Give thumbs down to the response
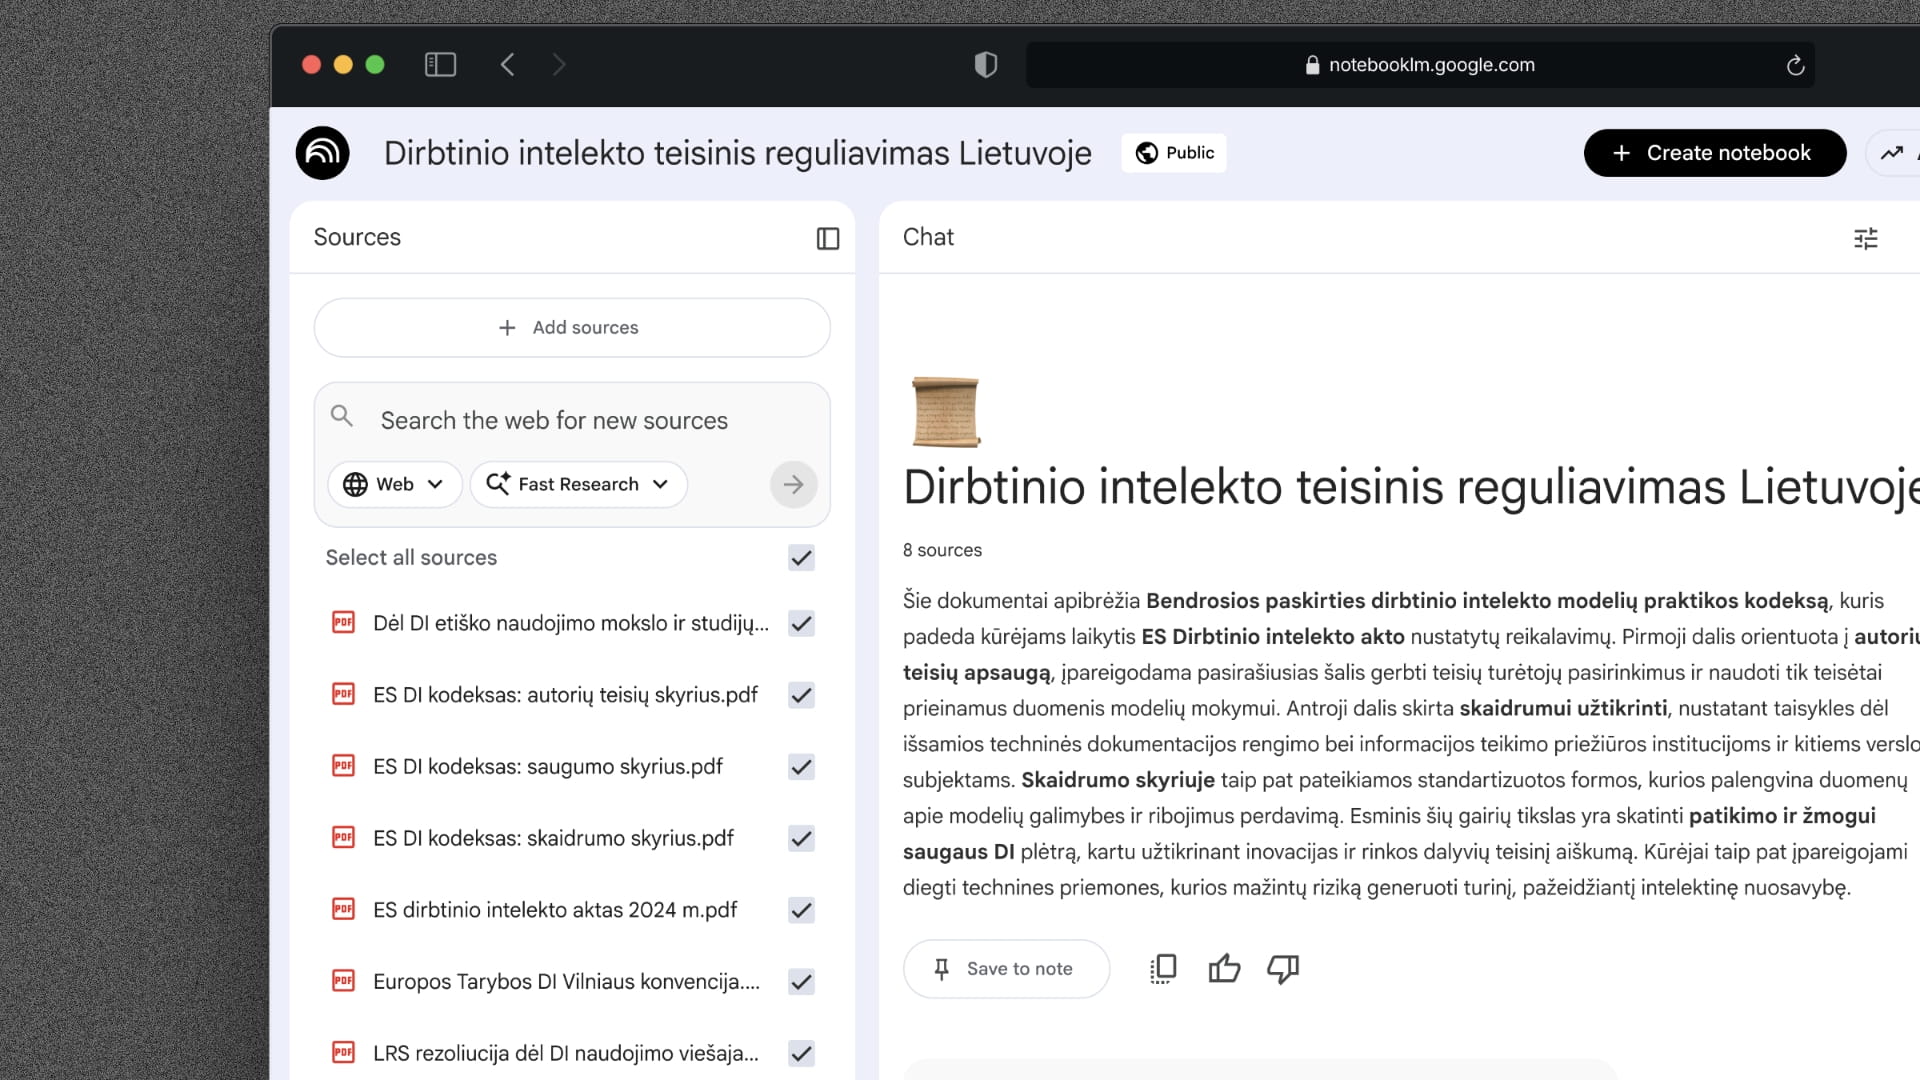The width and height of the screenshot is (1920, 1080). coord(1283,968)
